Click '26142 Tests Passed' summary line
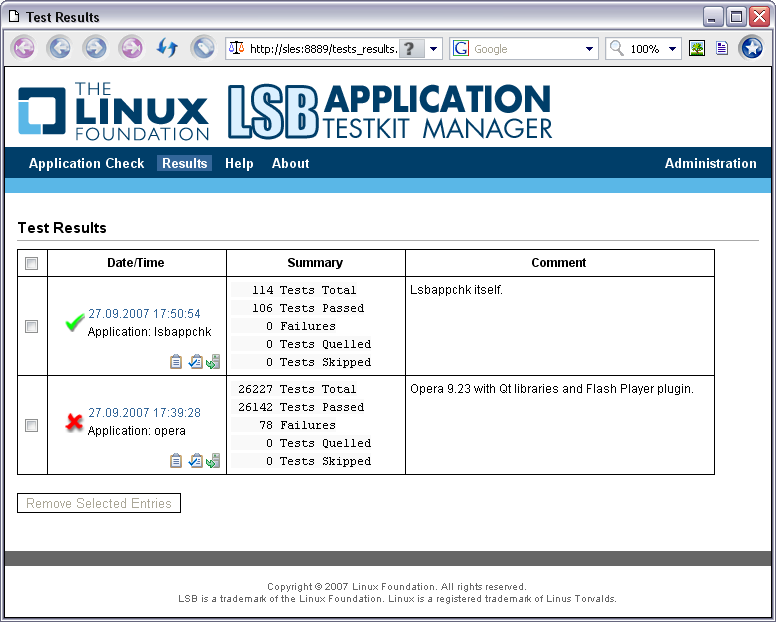 [x=300, y=407]
